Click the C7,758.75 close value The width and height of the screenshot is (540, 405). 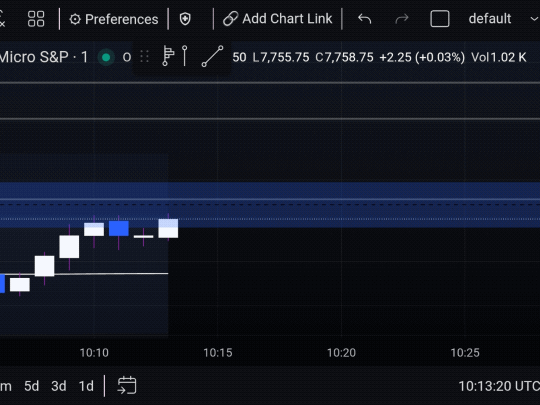344,57
